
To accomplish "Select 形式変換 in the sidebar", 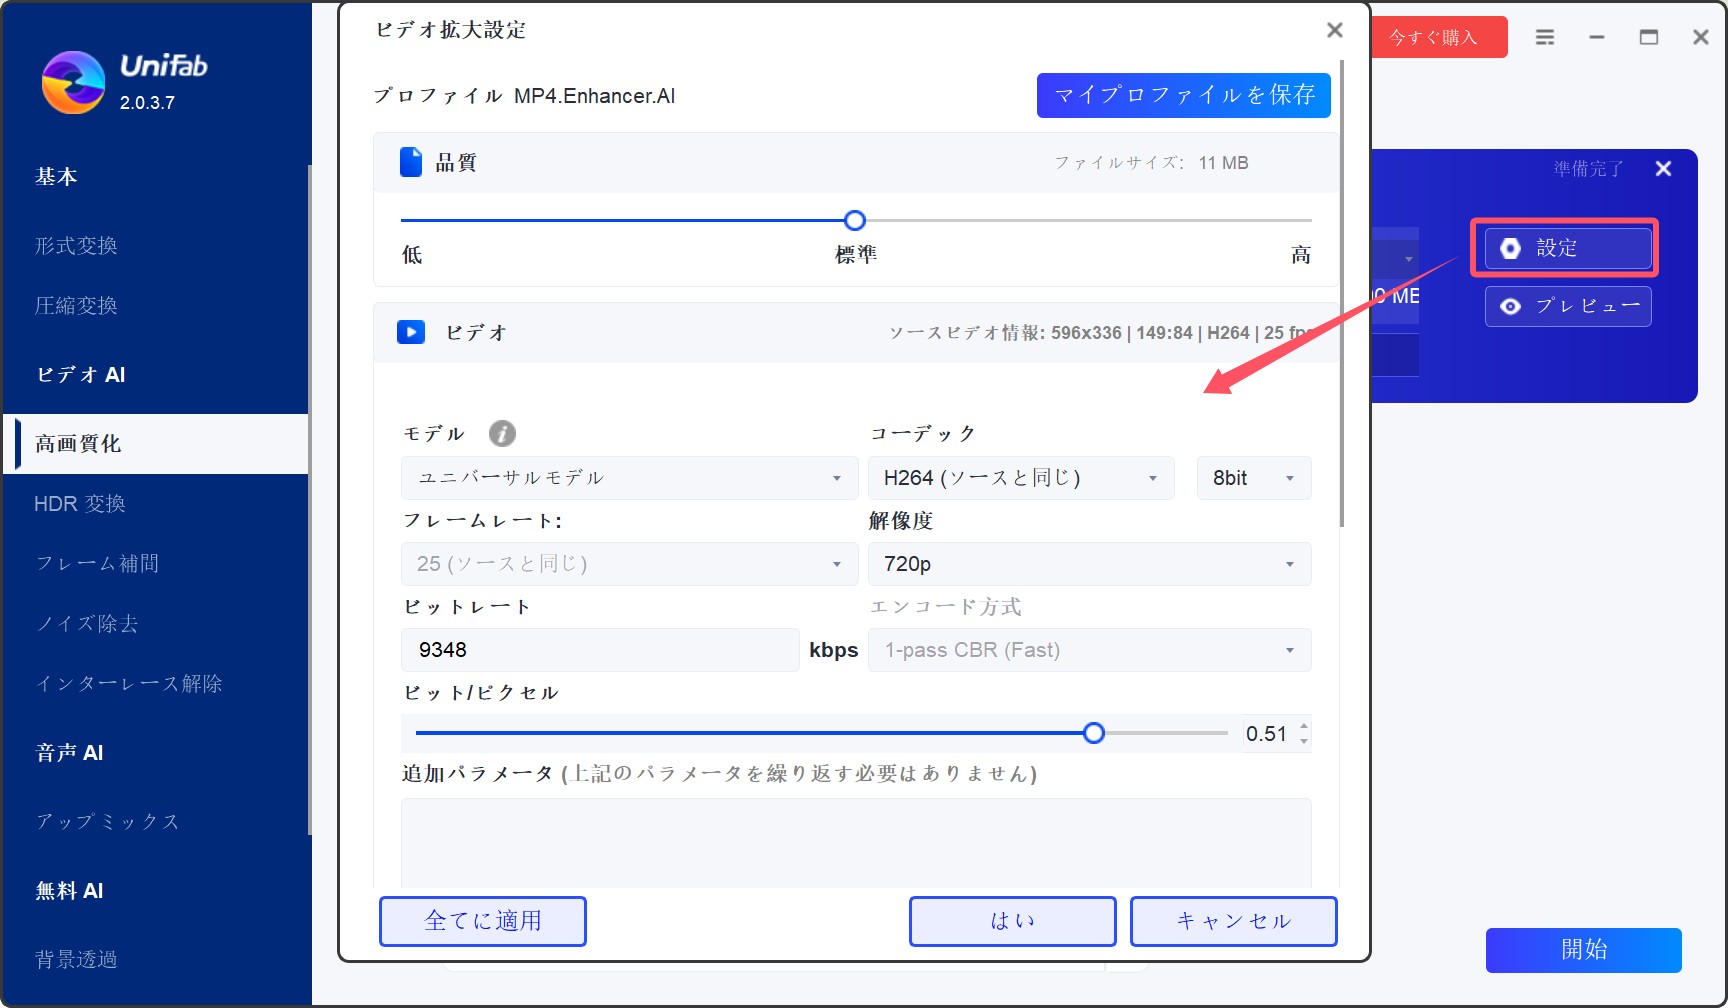I will point(76,246).
